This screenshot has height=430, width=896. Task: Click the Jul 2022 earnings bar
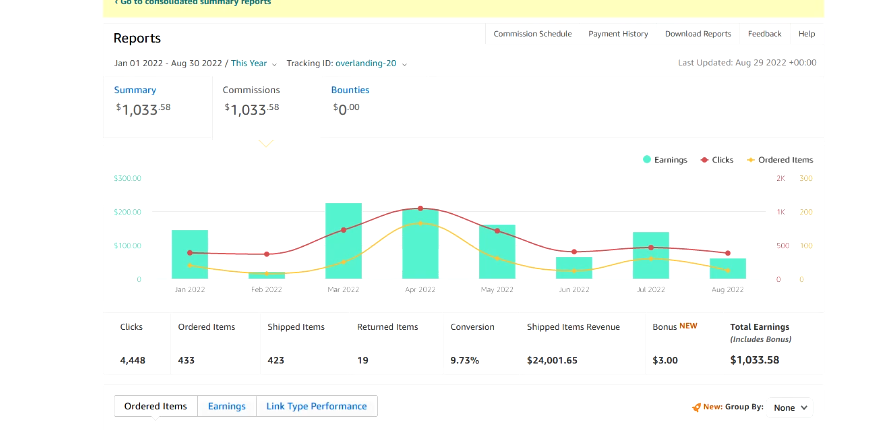(651, 256)
